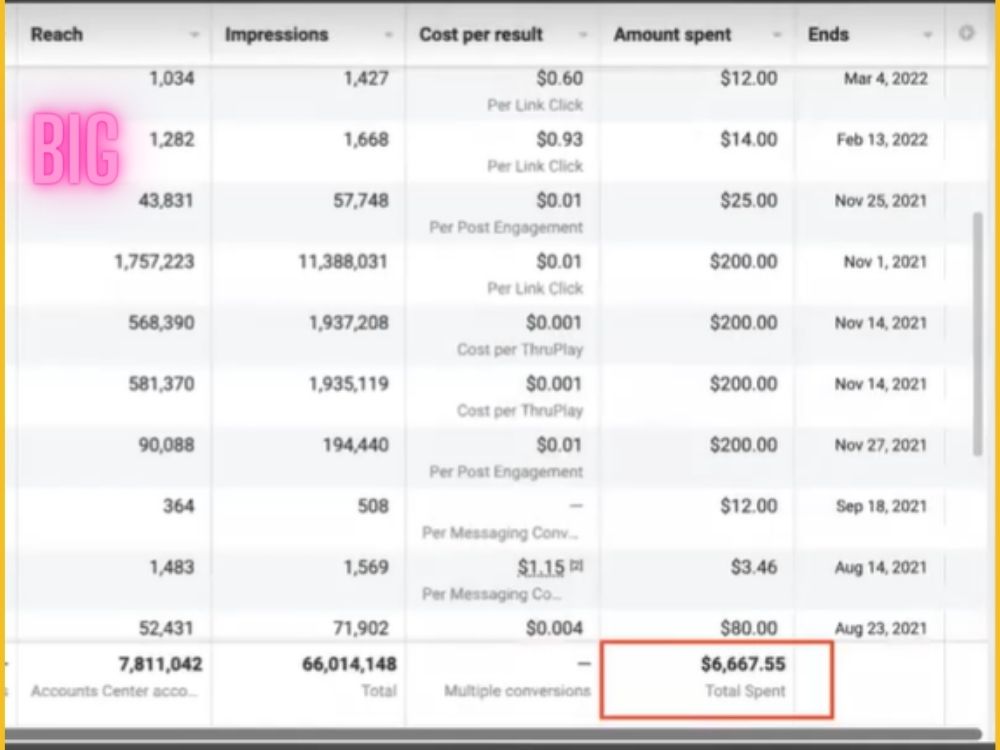
Task: Select the $200.00 spent ending Nov 1, 2021
Action: tap(744, 262)
